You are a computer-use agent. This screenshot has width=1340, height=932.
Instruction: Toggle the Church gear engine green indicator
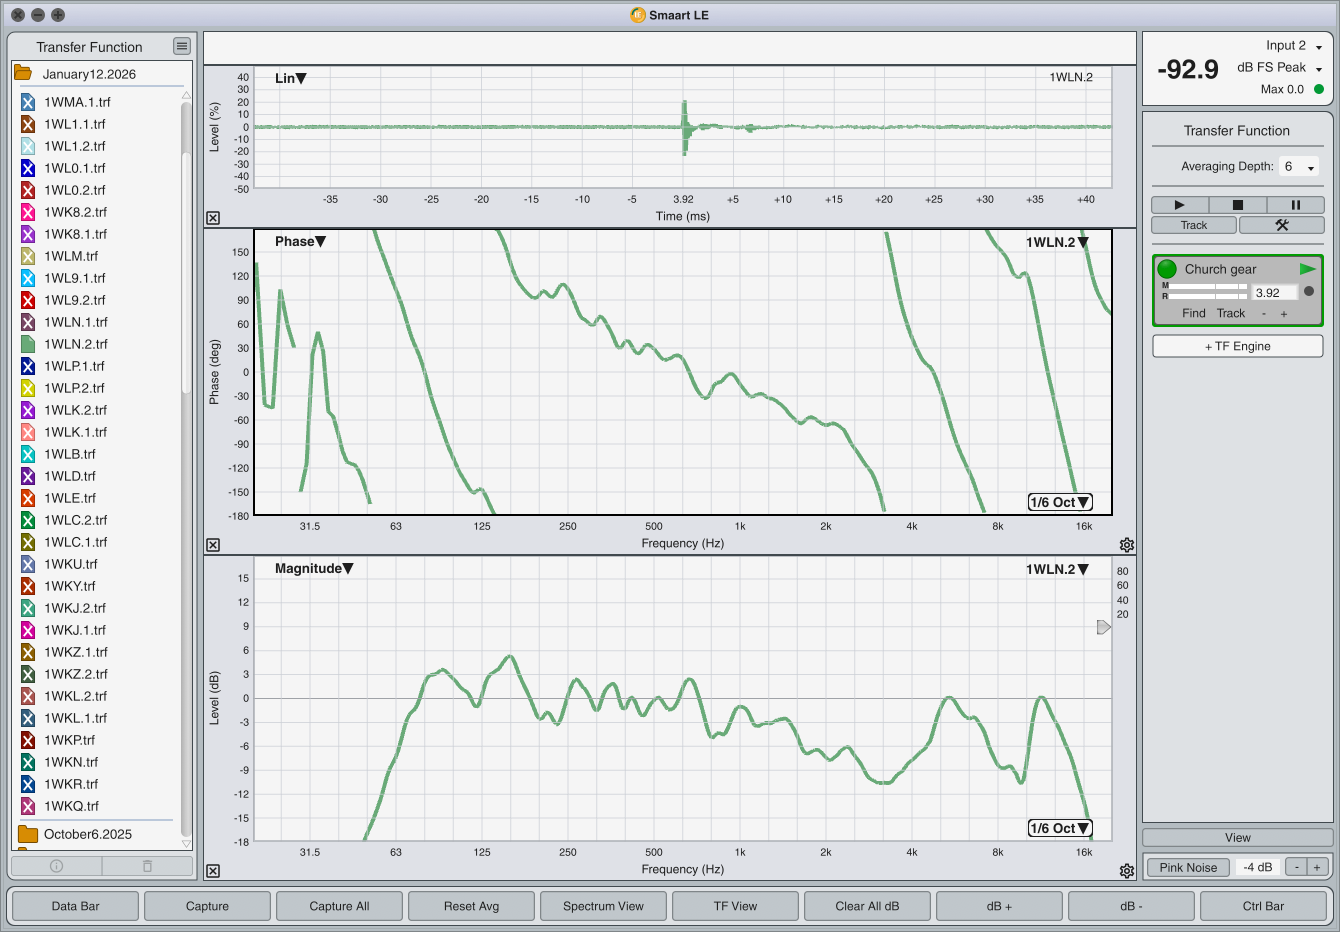point(1167,269)
